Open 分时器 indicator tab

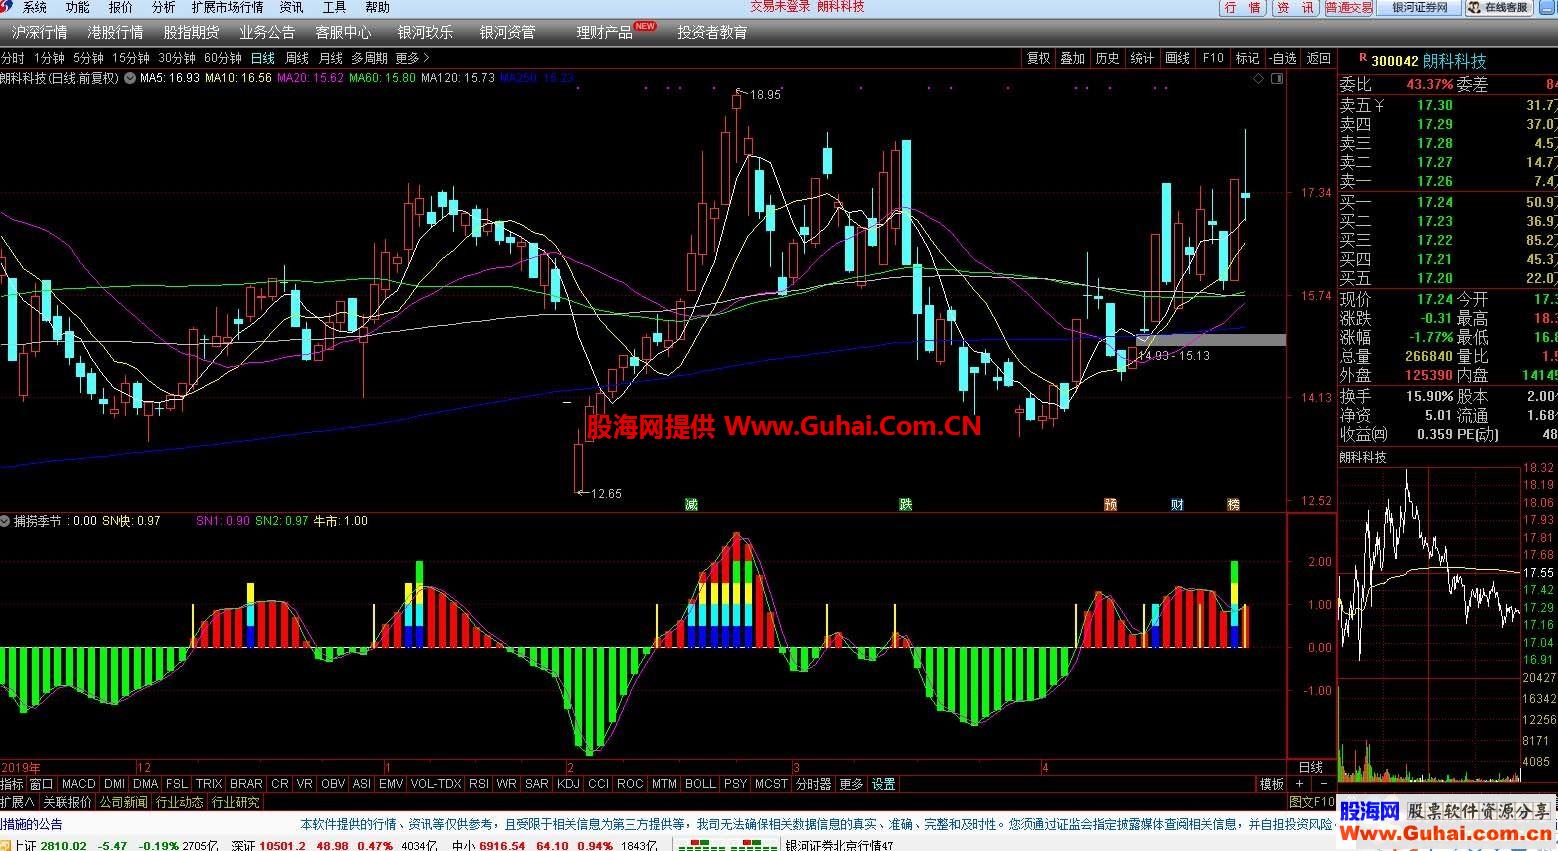tap(813, 784)
